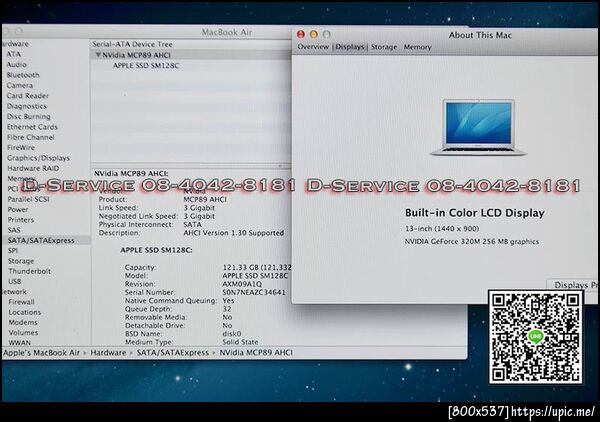
Task: Minimize the About This Mac window
Action: pyautogui.click(x=314, y=34)
